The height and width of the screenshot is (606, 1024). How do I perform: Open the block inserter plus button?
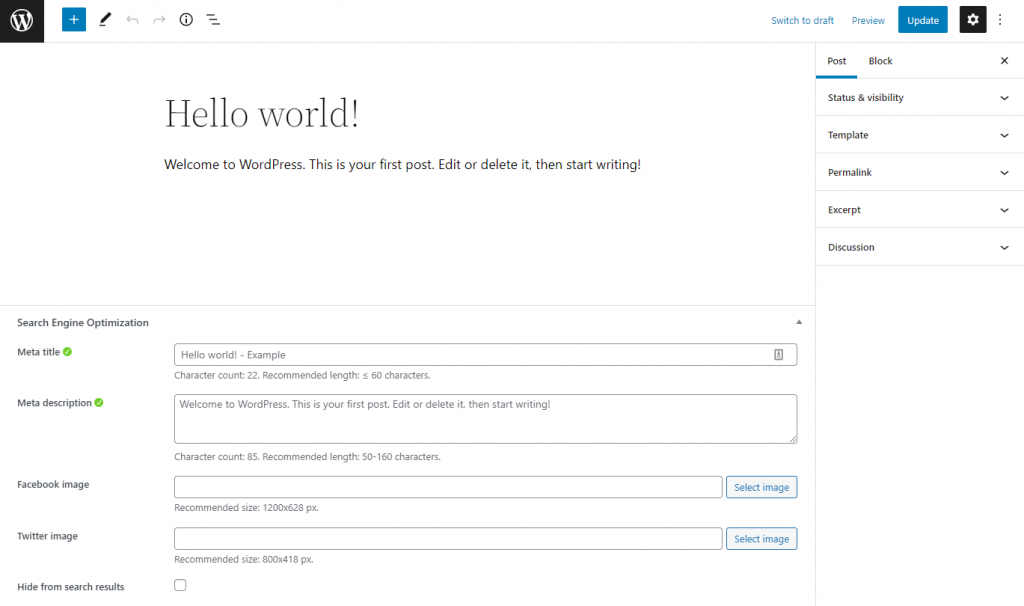[74, 20]
